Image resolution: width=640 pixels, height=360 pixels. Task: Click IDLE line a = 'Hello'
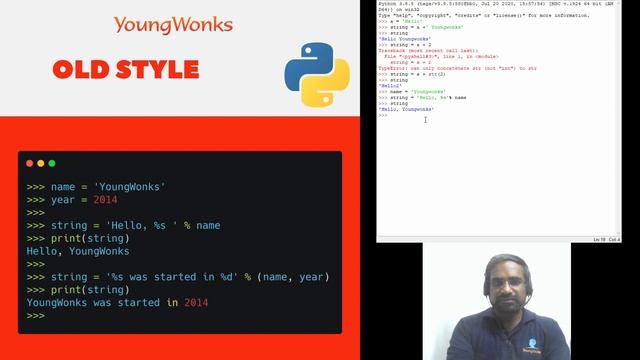pyautogui.click(x=400, y=21)
